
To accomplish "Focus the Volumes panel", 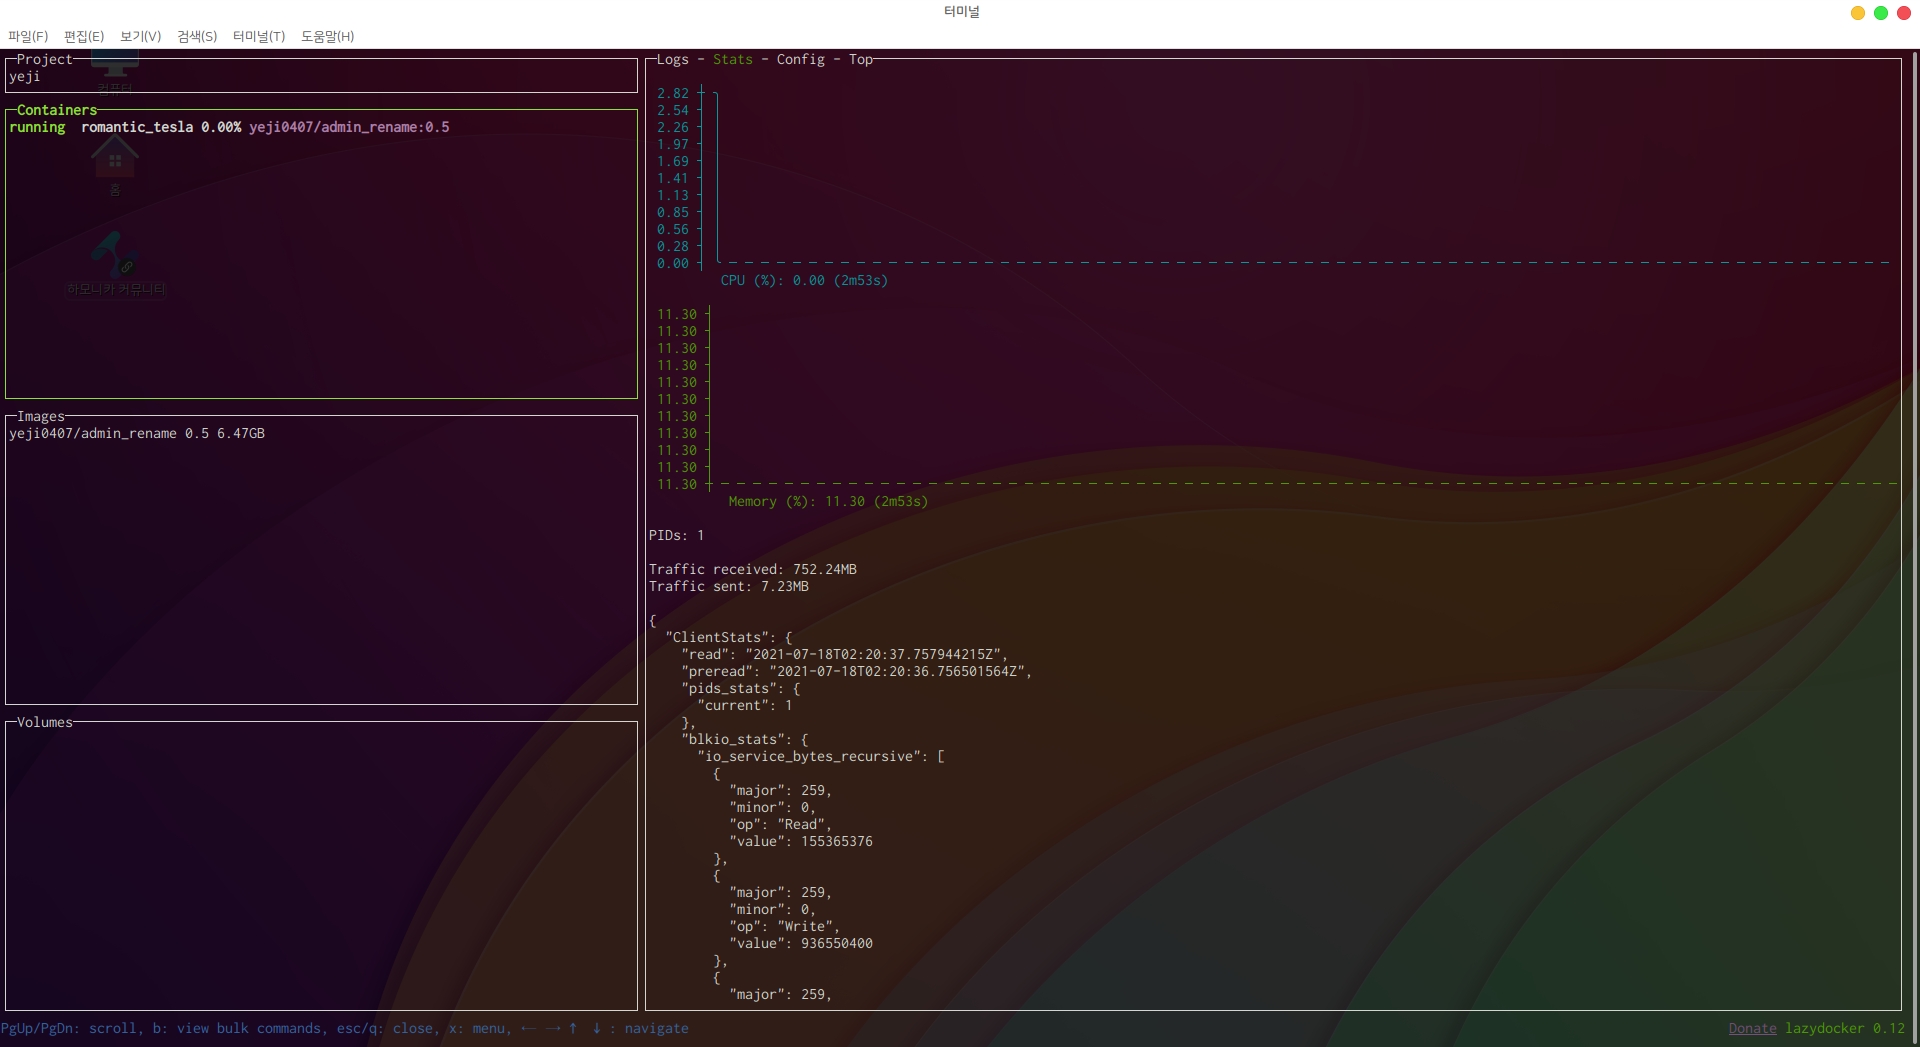I will click(320, 865).
